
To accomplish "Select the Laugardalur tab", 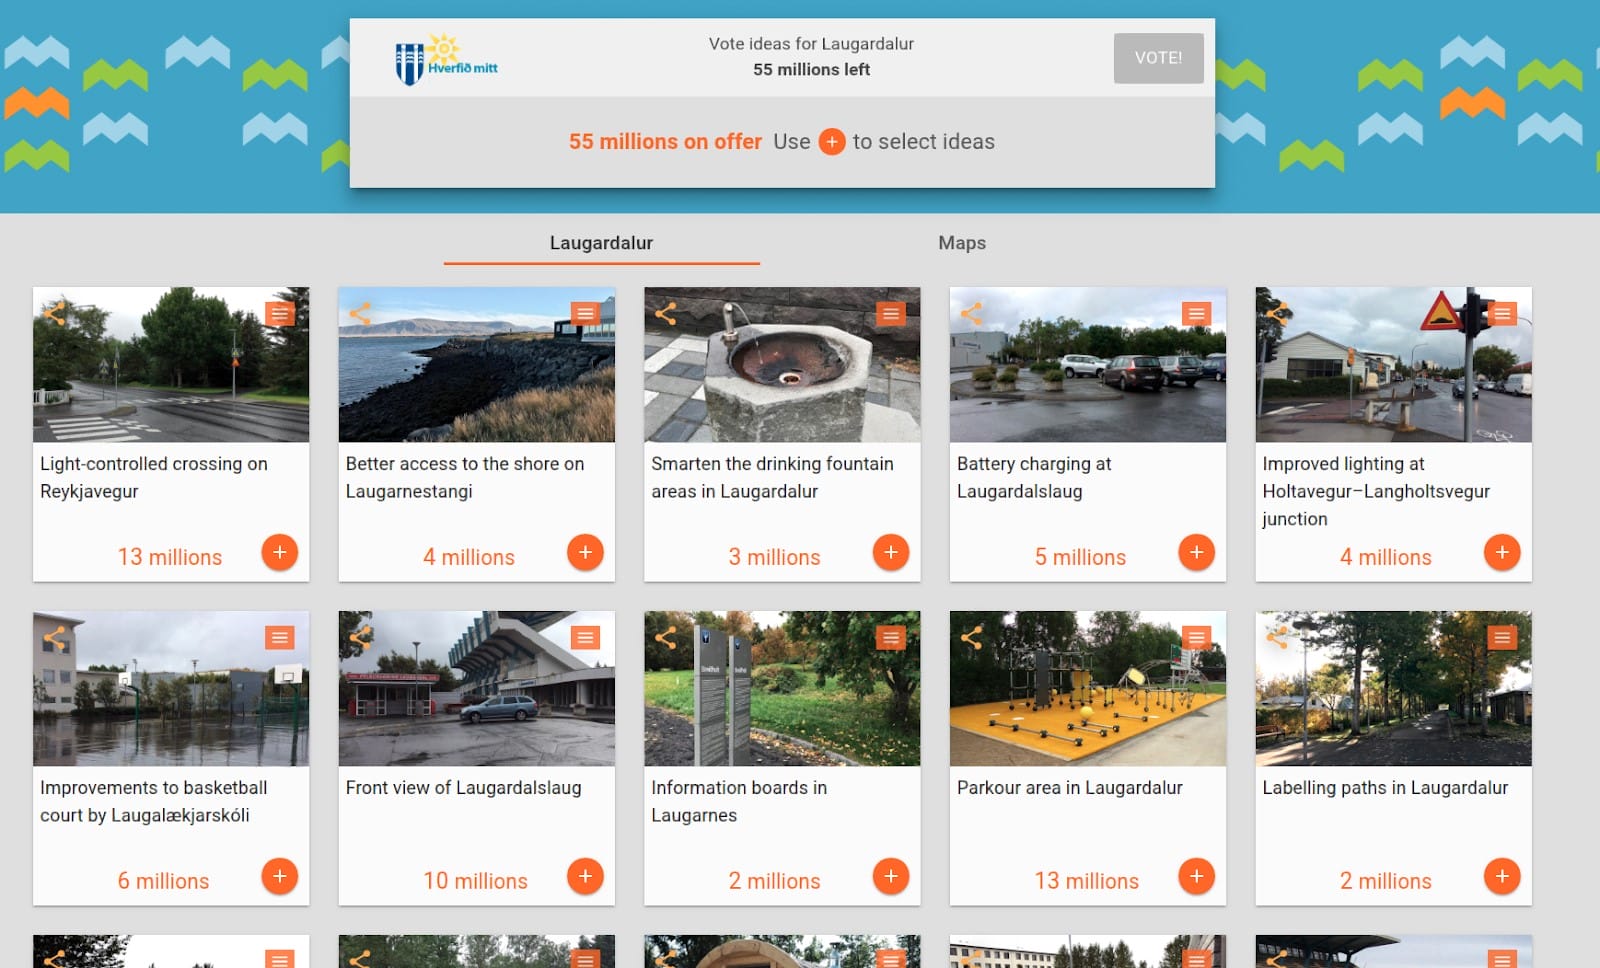I will [x=601, y=243].
